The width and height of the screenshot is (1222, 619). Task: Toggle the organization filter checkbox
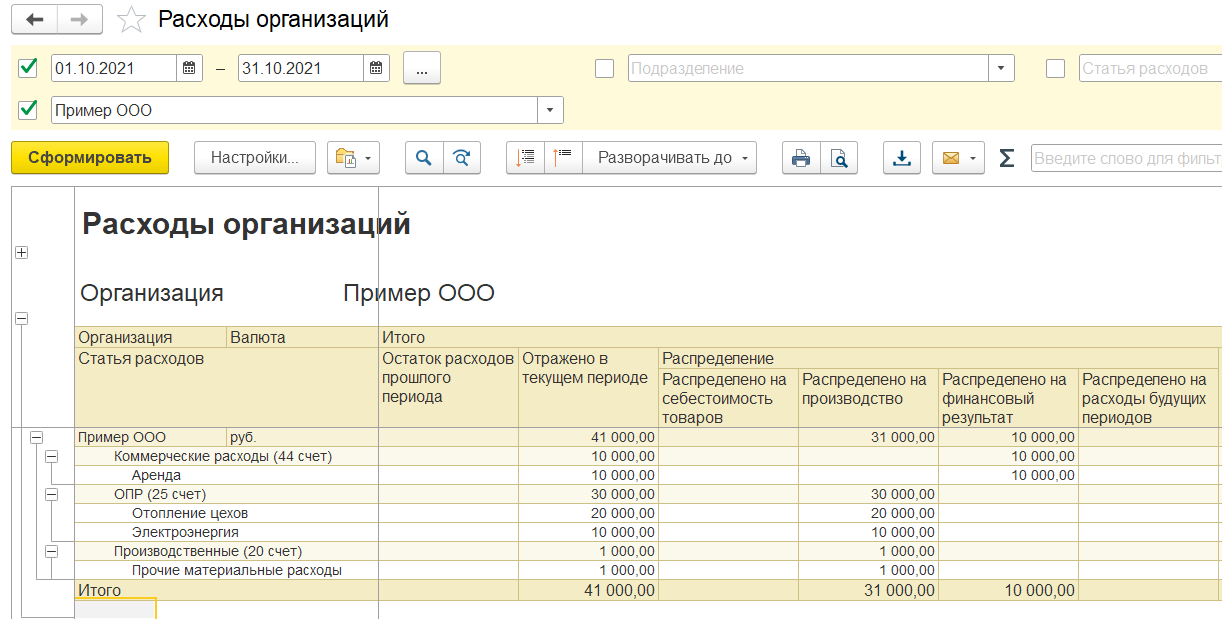28,109
